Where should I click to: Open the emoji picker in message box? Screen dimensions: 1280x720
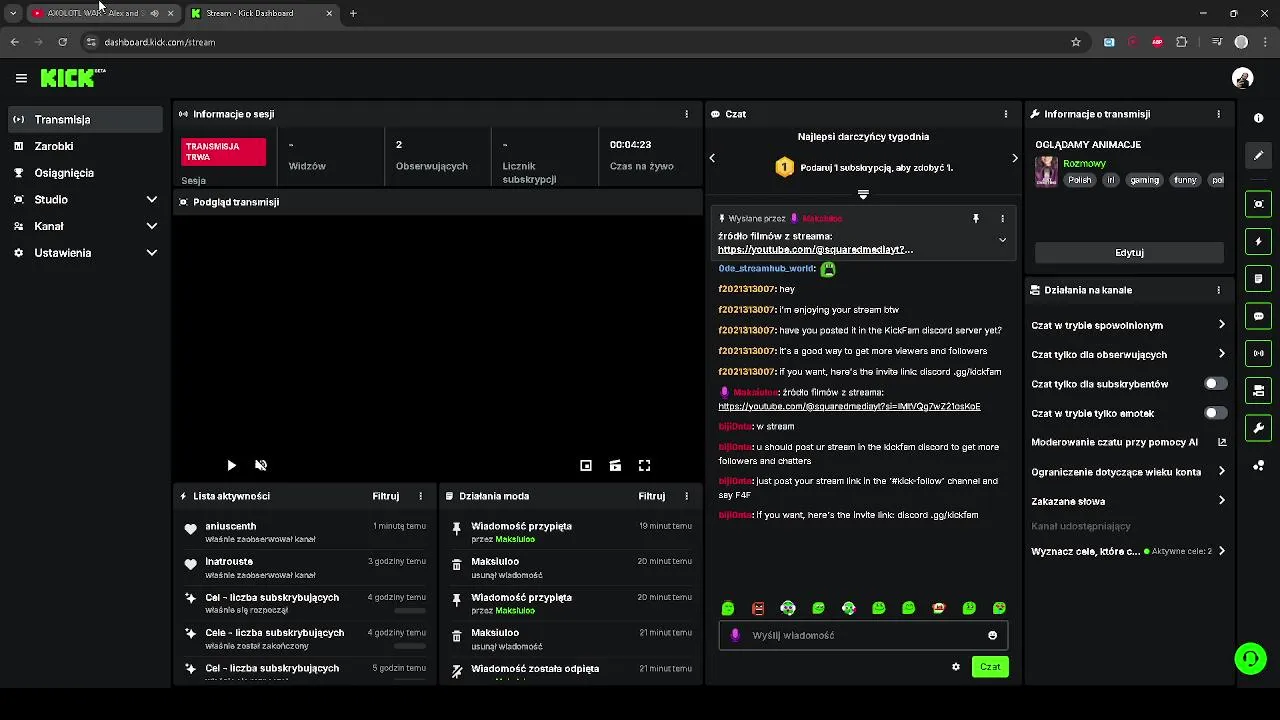[992, 635]
